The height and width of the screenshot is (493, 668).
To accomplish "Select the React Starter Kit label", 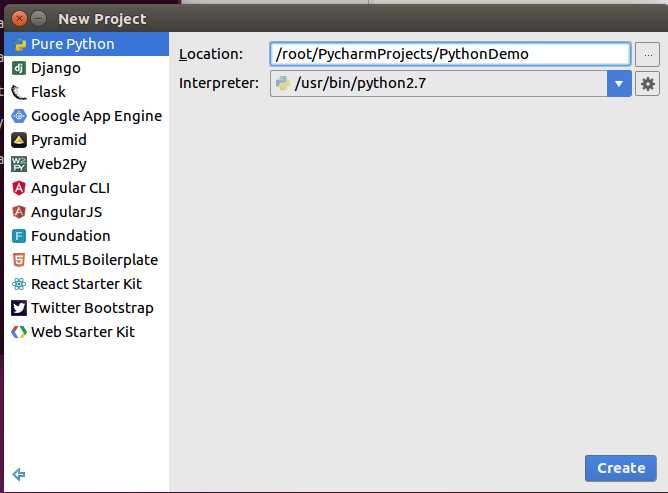I will pos(86,284).
